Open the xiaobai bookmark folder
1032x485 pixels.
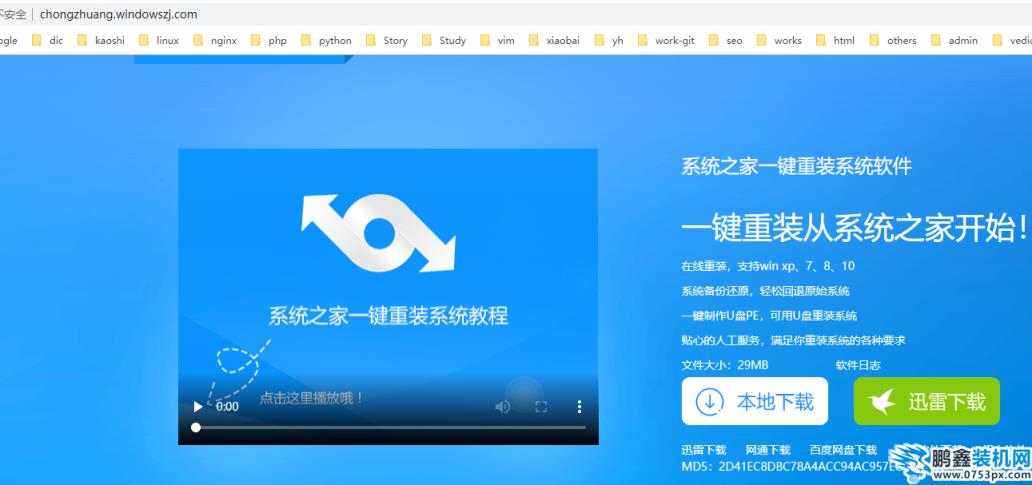tap(554, 40)
